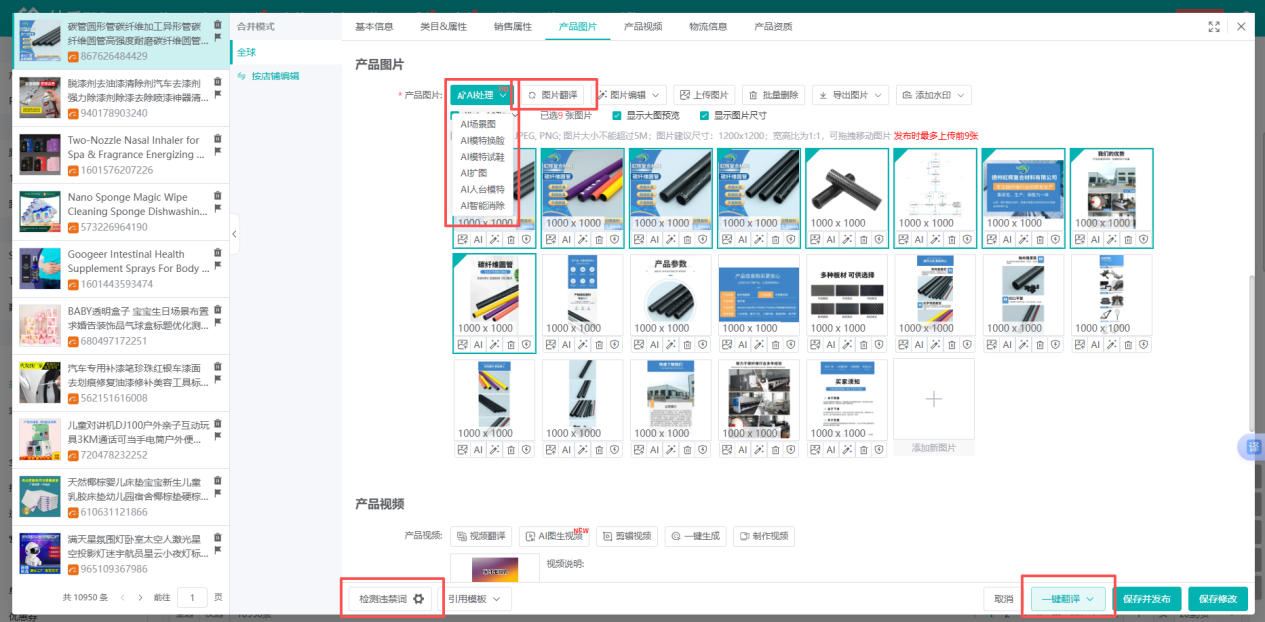Expand the 一键翻译 dropdown button

pyautogui.click(x=1068, y=599)
